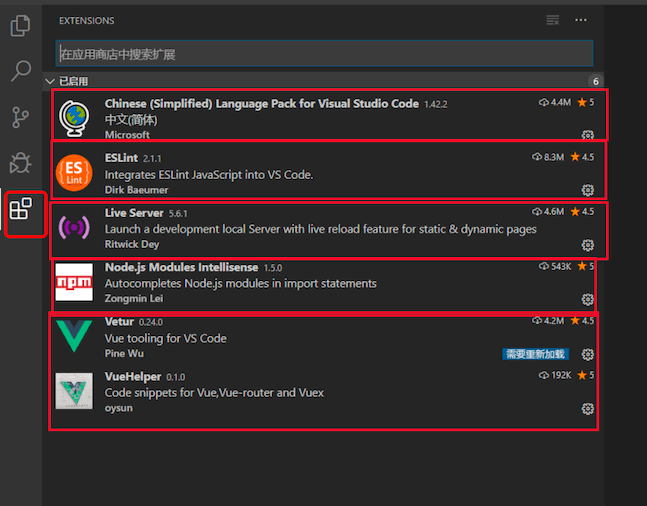Open the VueHelper extension title
This screenshot has width=647, height=506.
133,377
